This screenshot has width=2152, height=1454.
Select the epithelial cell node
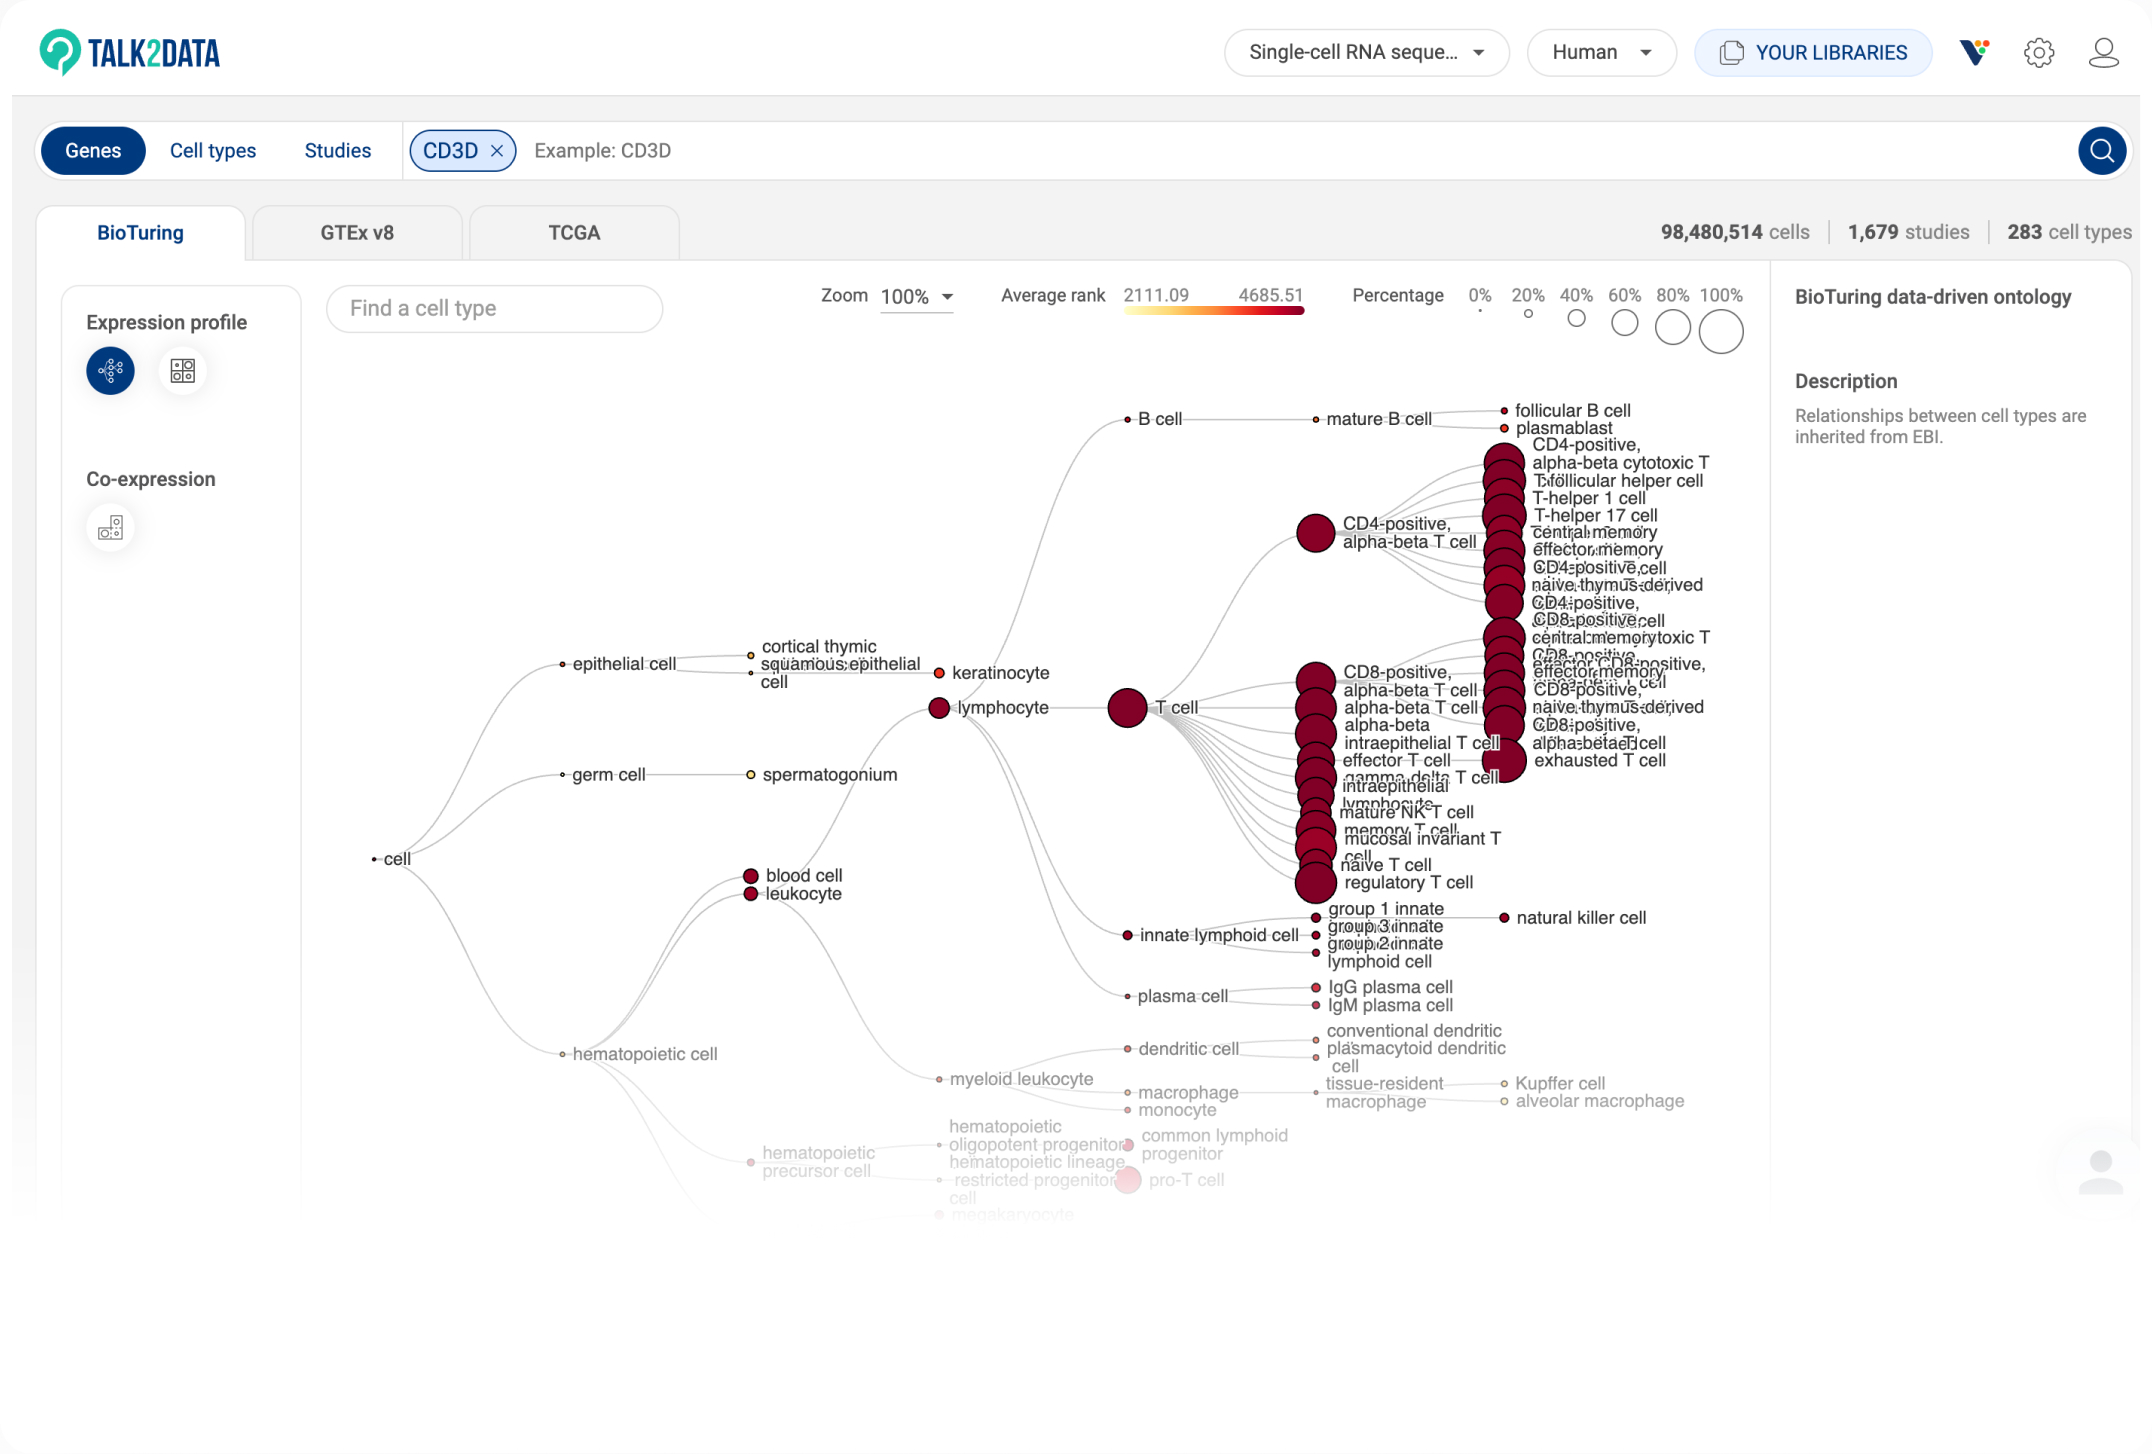(562, 664)
